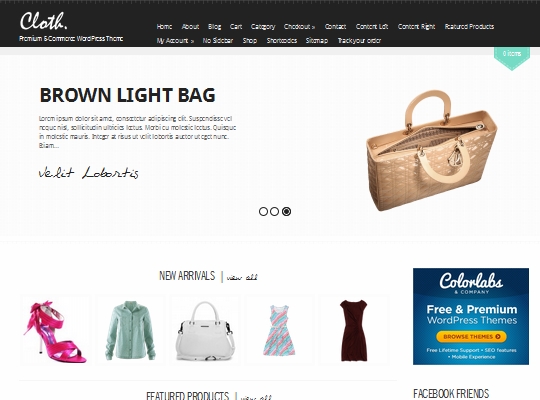
Task: Open view all next to New Arrivals
Action: tap(242, 277)
